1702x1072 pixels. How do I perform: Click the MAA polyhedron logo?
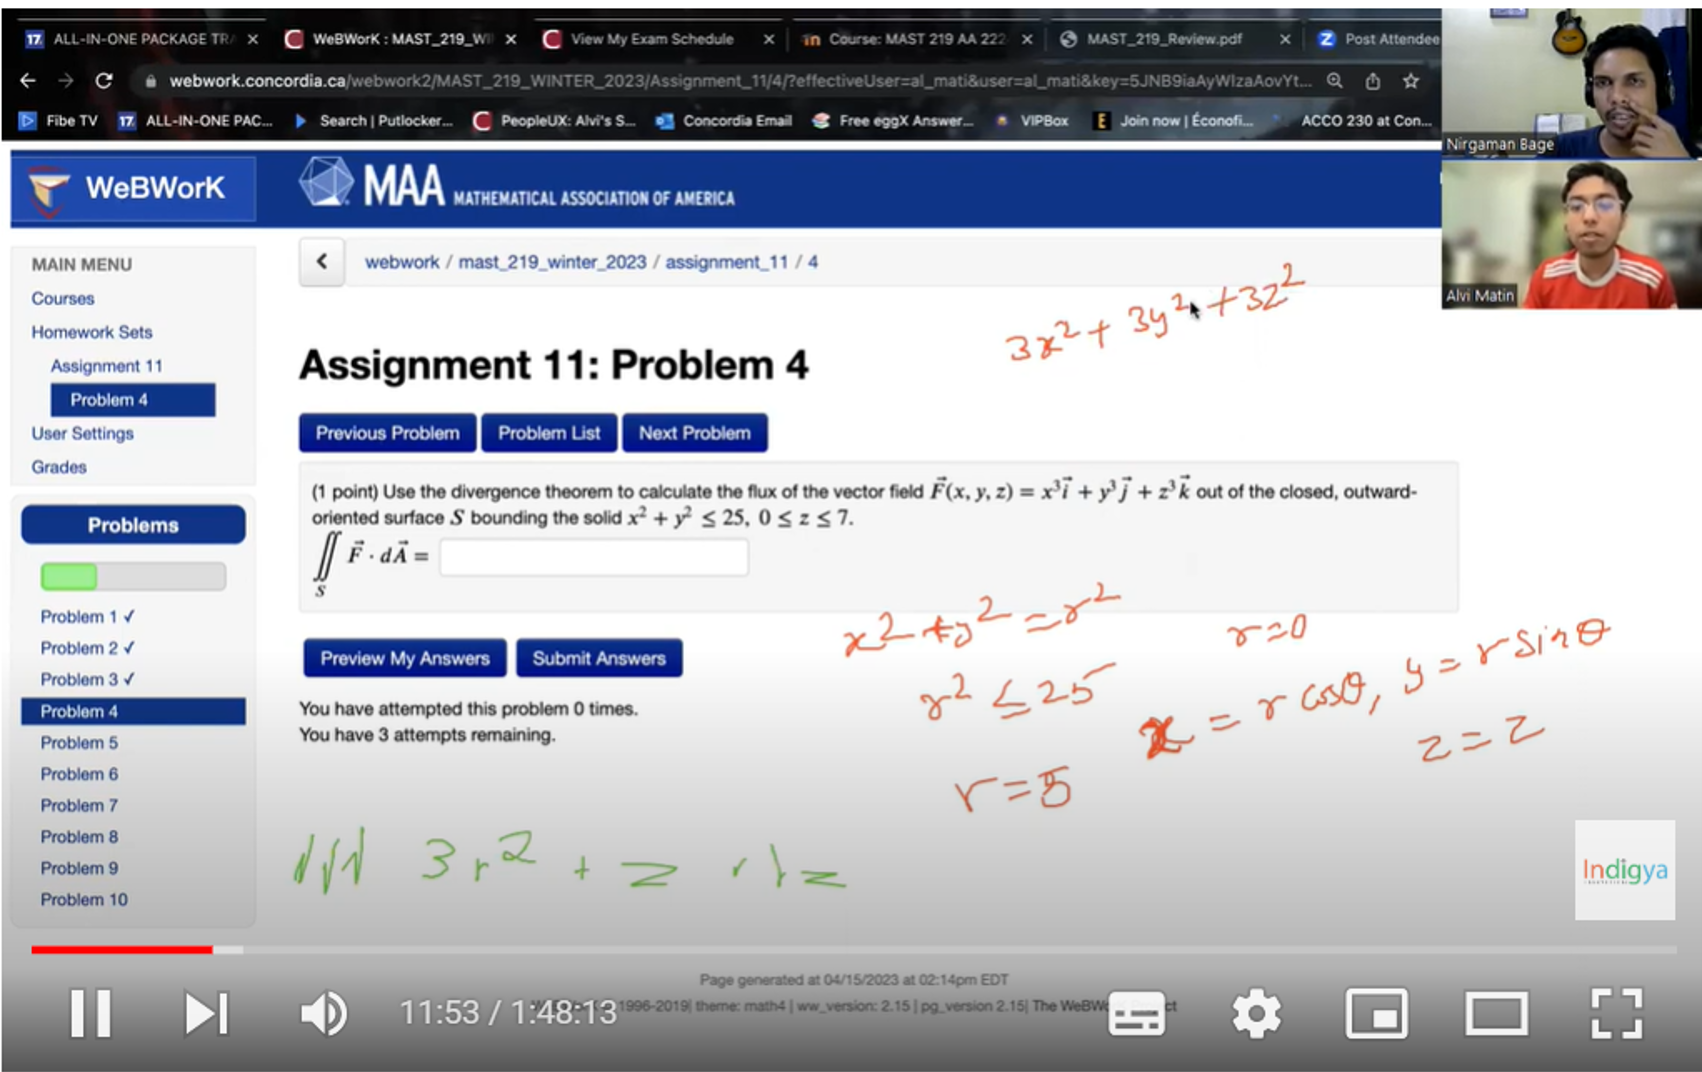(x=327, y=182)
